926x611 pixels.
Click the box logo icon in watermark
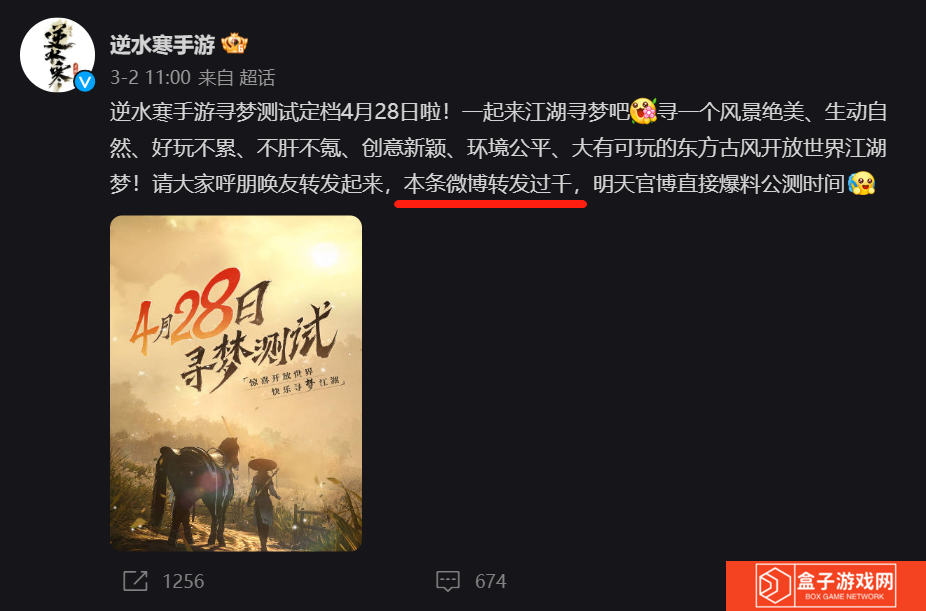pos(775,585)
